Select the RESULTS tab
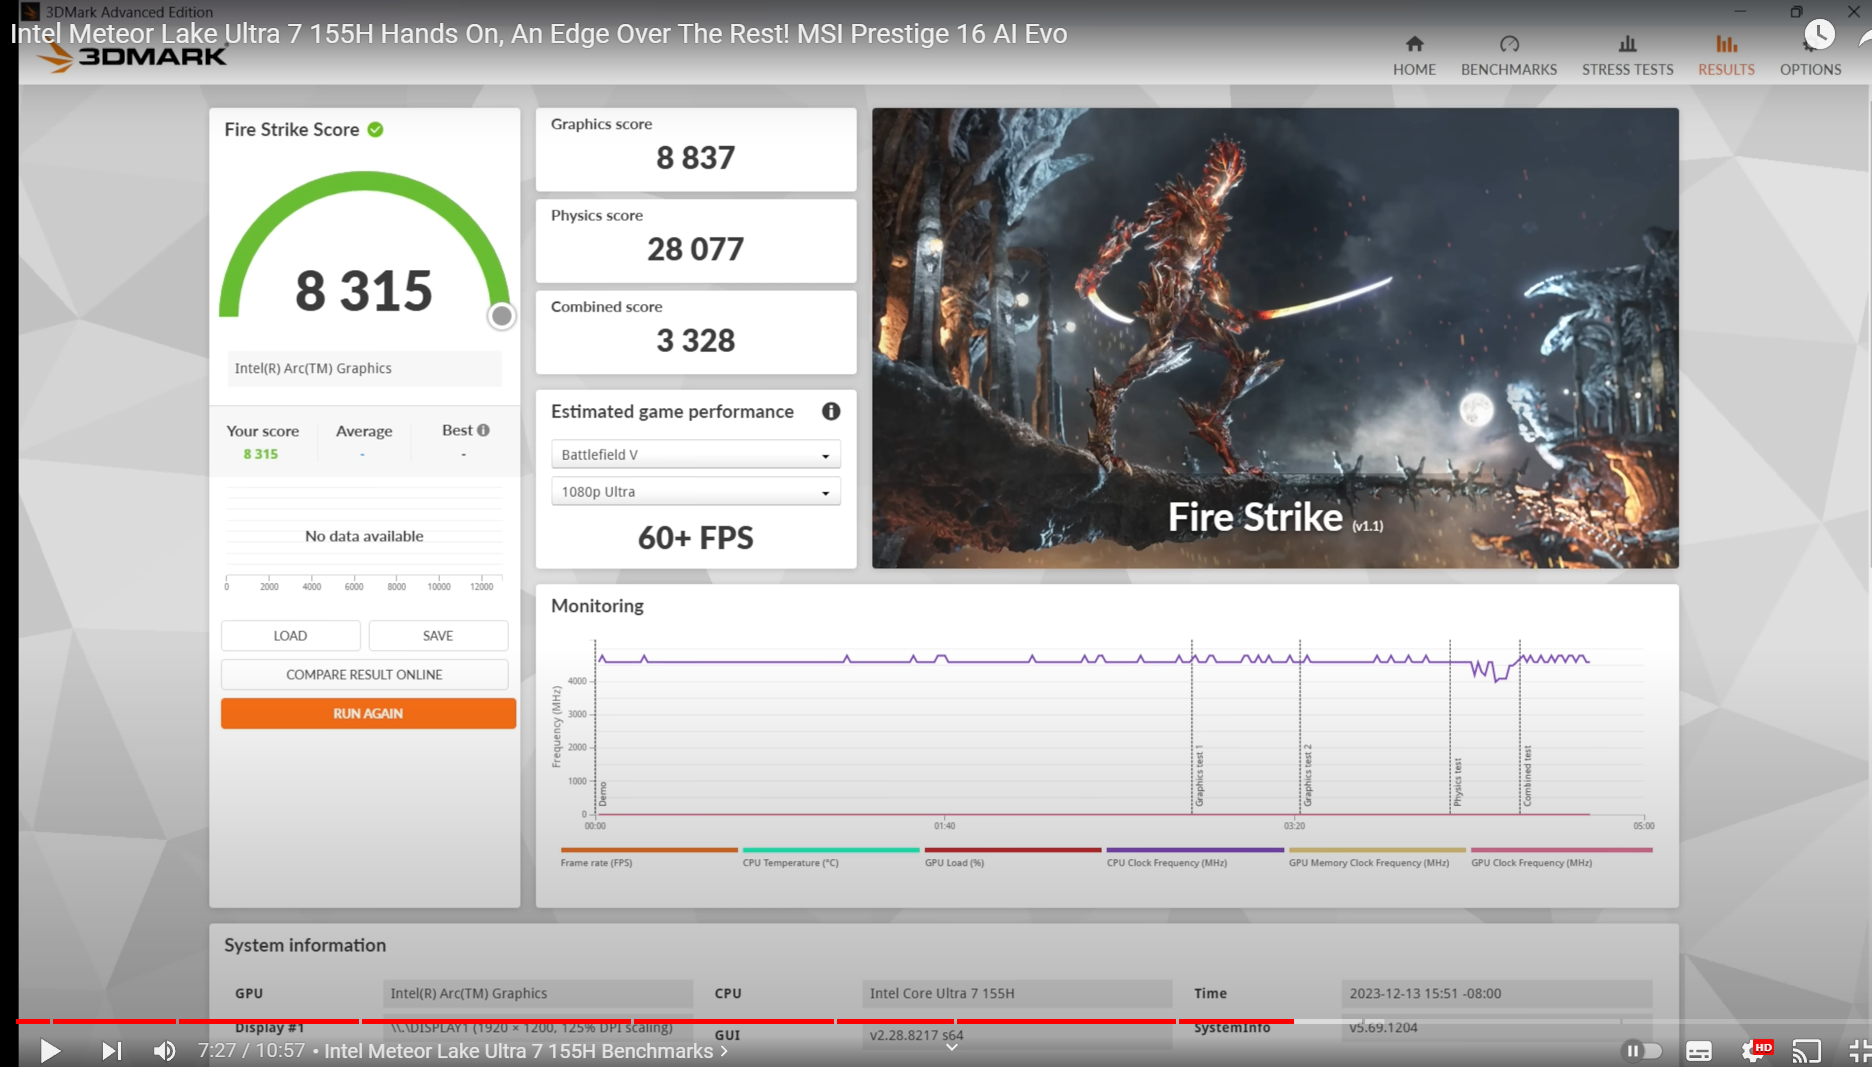The image size is (1872, 1067). tap(1726, 56)
